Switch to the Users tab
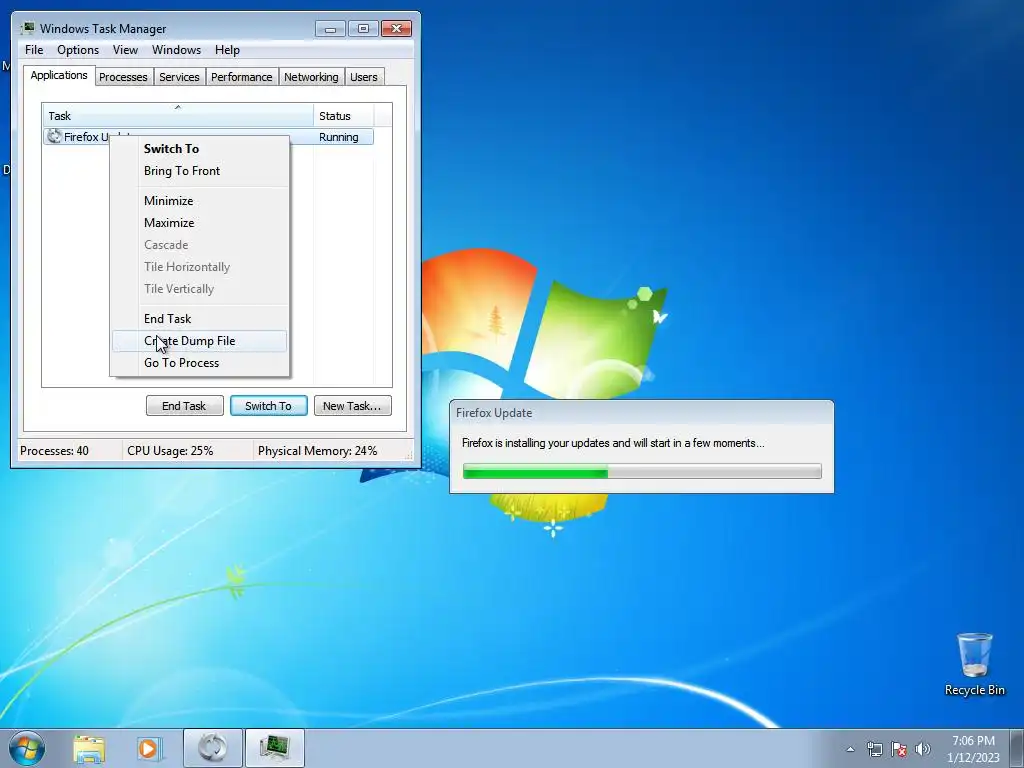The width and height of the screenshot is (1024, 768). click(364, 77)
